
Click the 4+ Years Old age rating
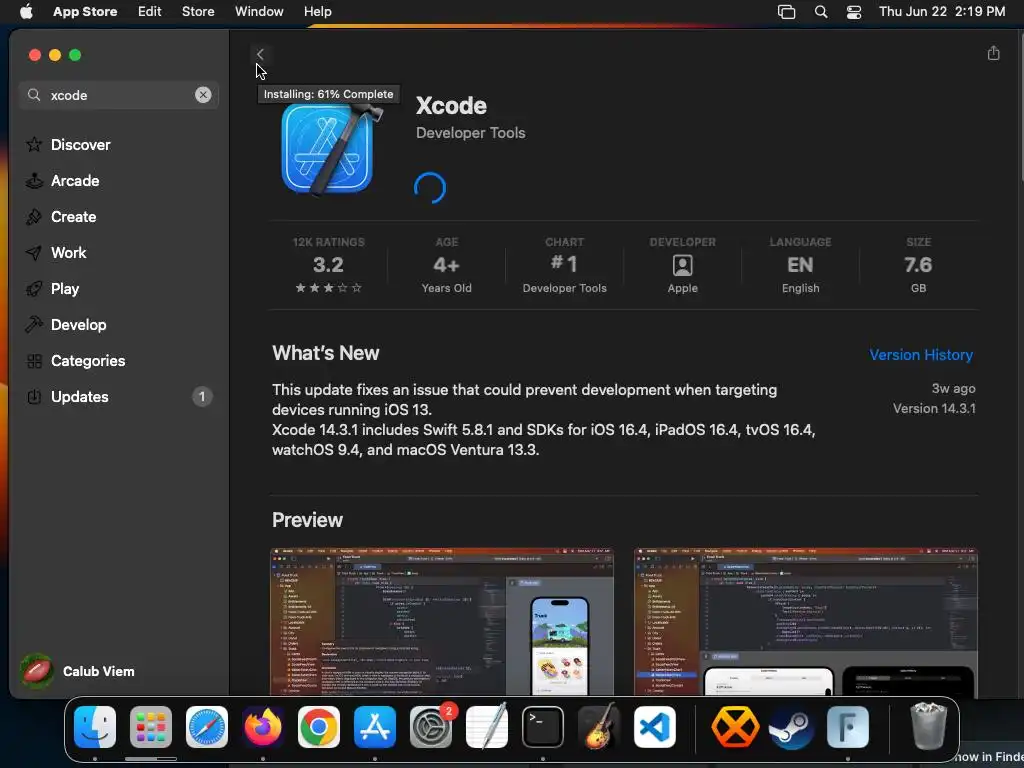[x=447, y=264]
